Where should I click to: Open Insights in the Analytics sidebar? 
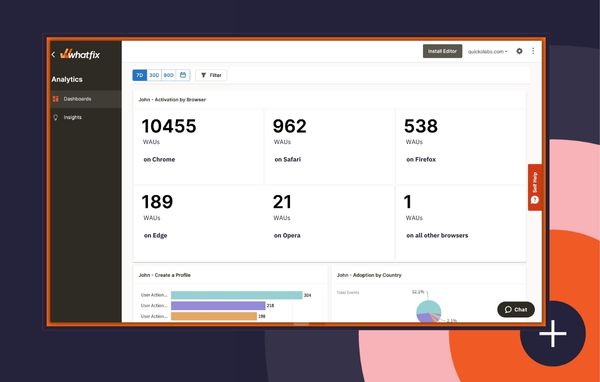pyautogui.click(x=86, y=118)
